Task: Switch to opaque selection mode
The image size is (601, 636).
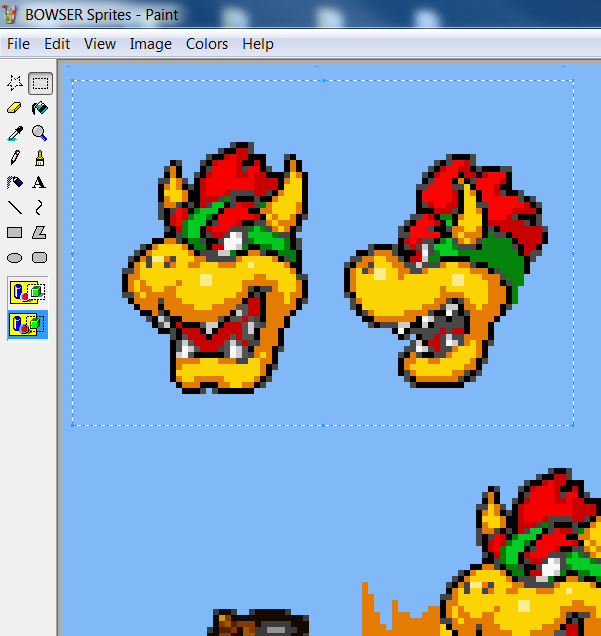Action: tap(28, 292)
